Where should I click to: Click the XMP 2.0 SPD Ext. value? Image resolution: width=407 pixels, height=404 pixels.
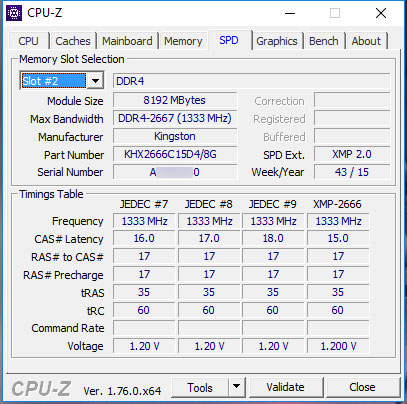[352, 154]
